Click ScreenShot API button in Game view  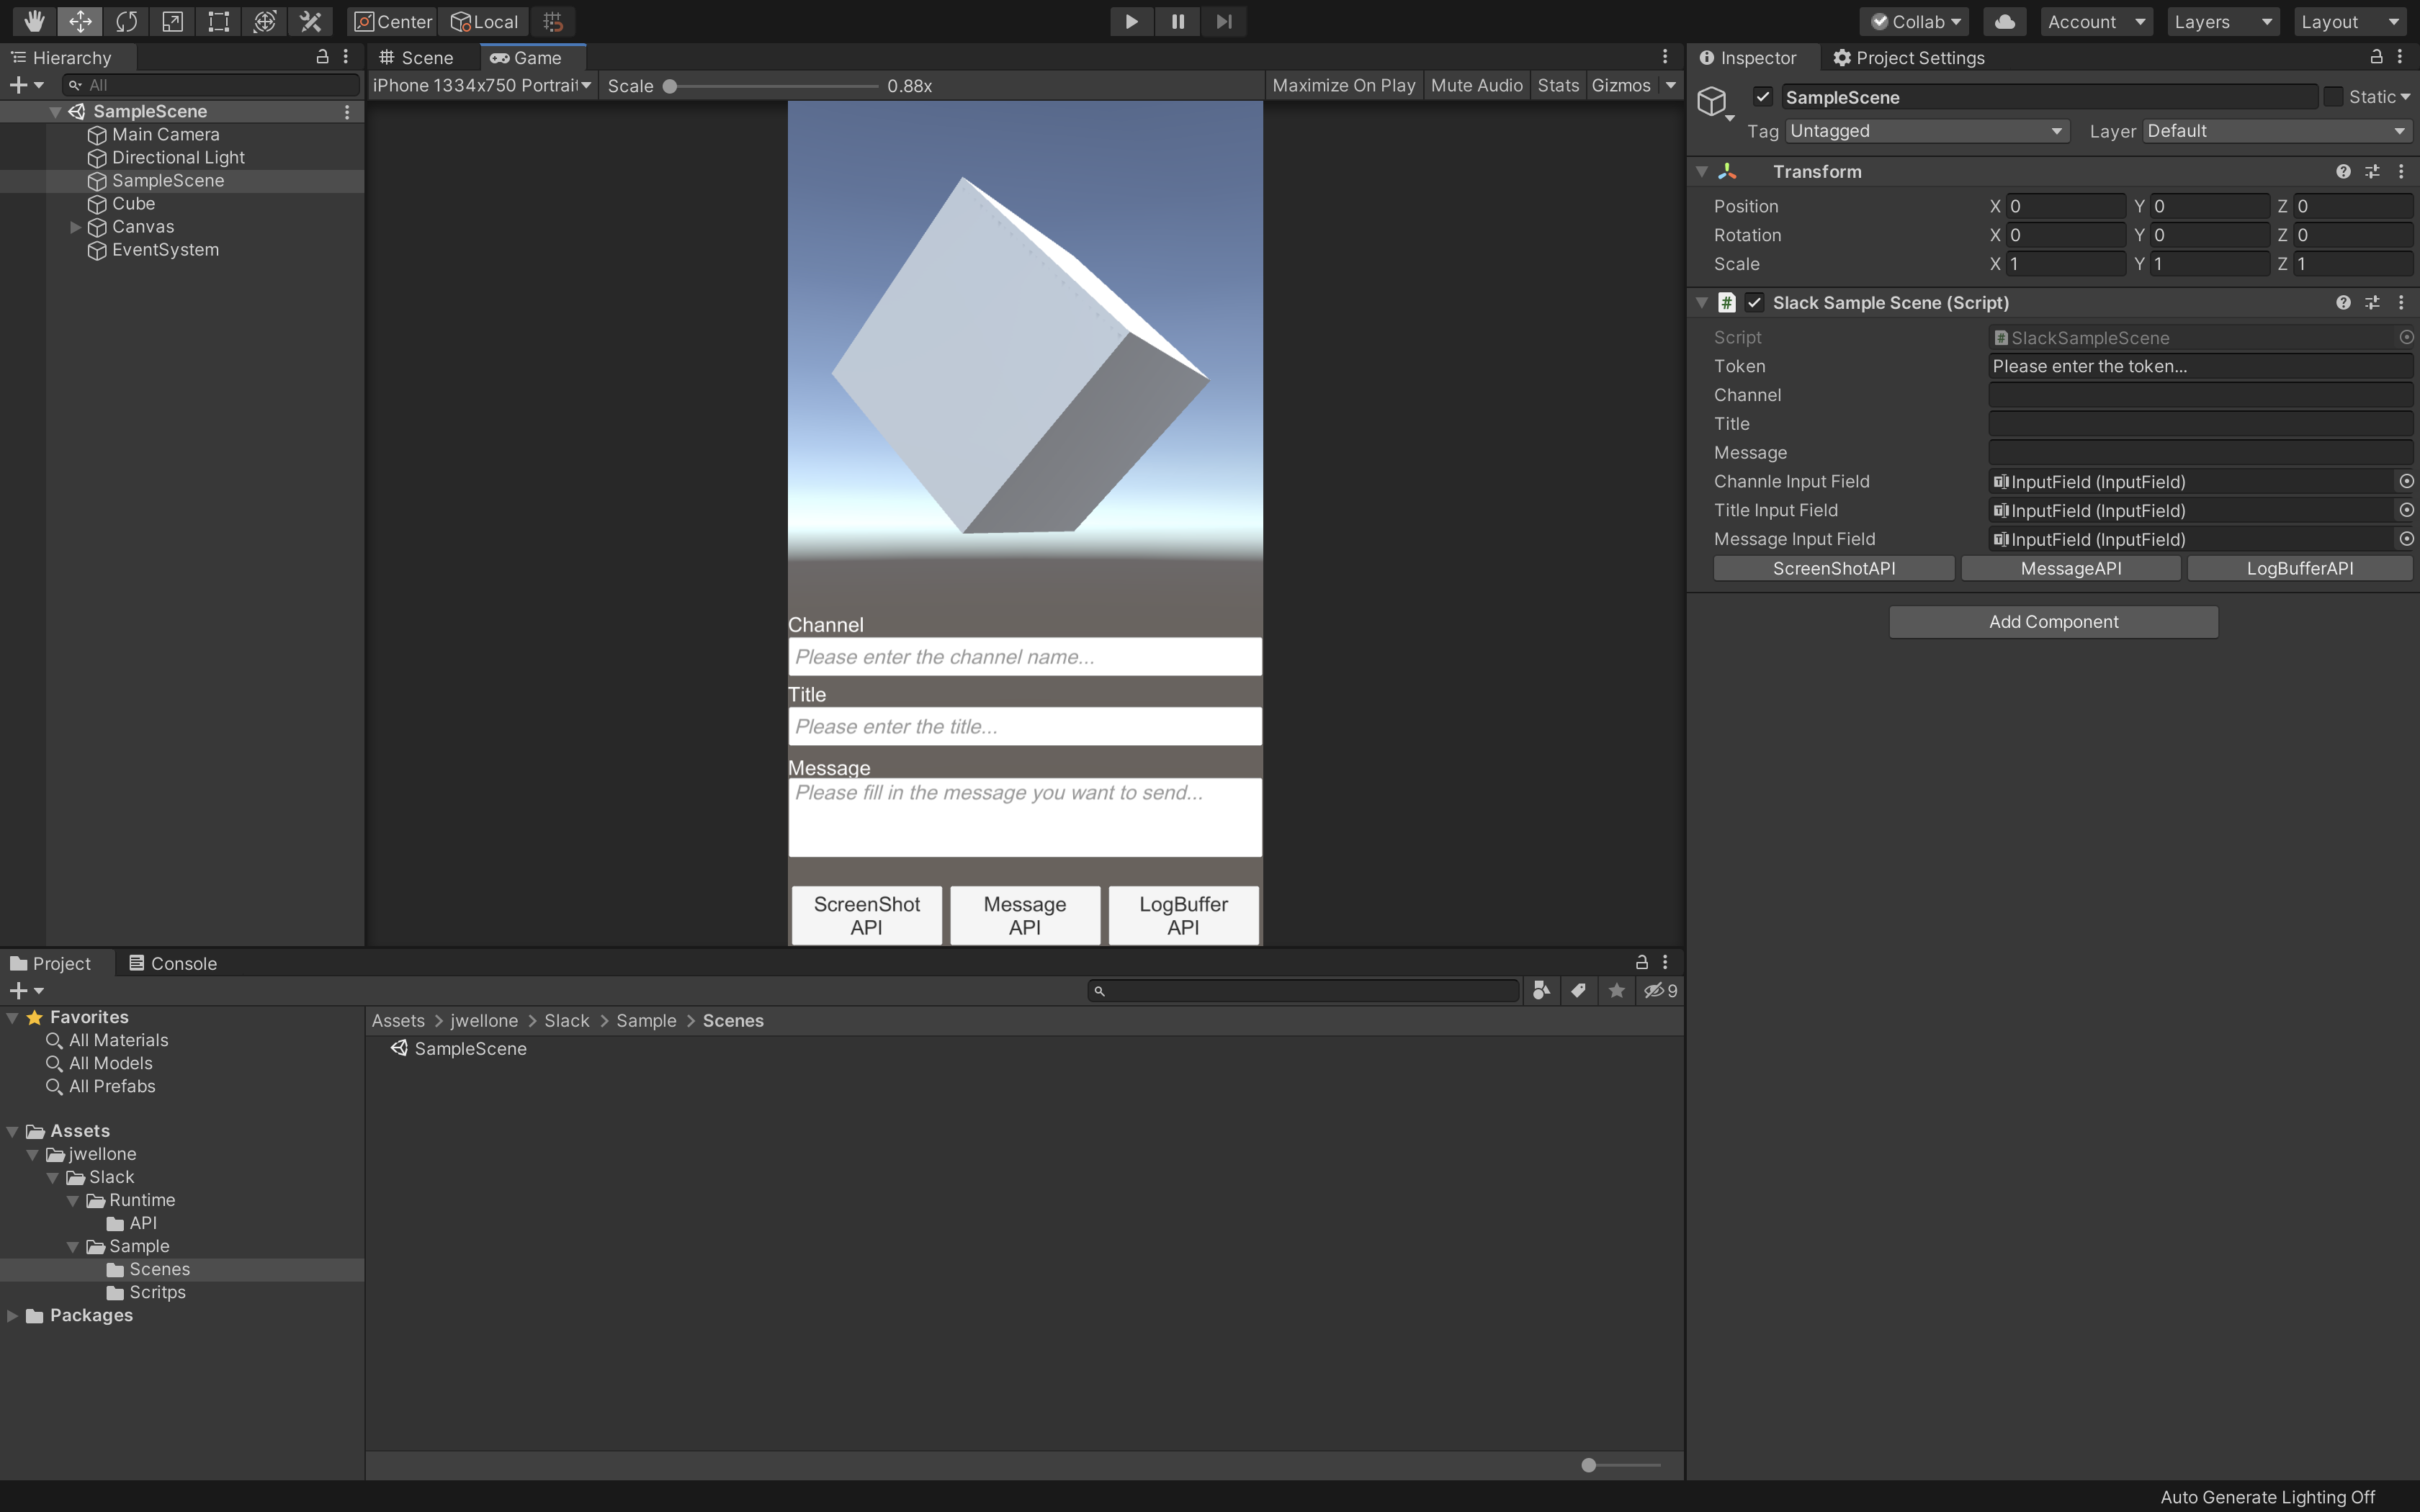click(x=866, y=915)
